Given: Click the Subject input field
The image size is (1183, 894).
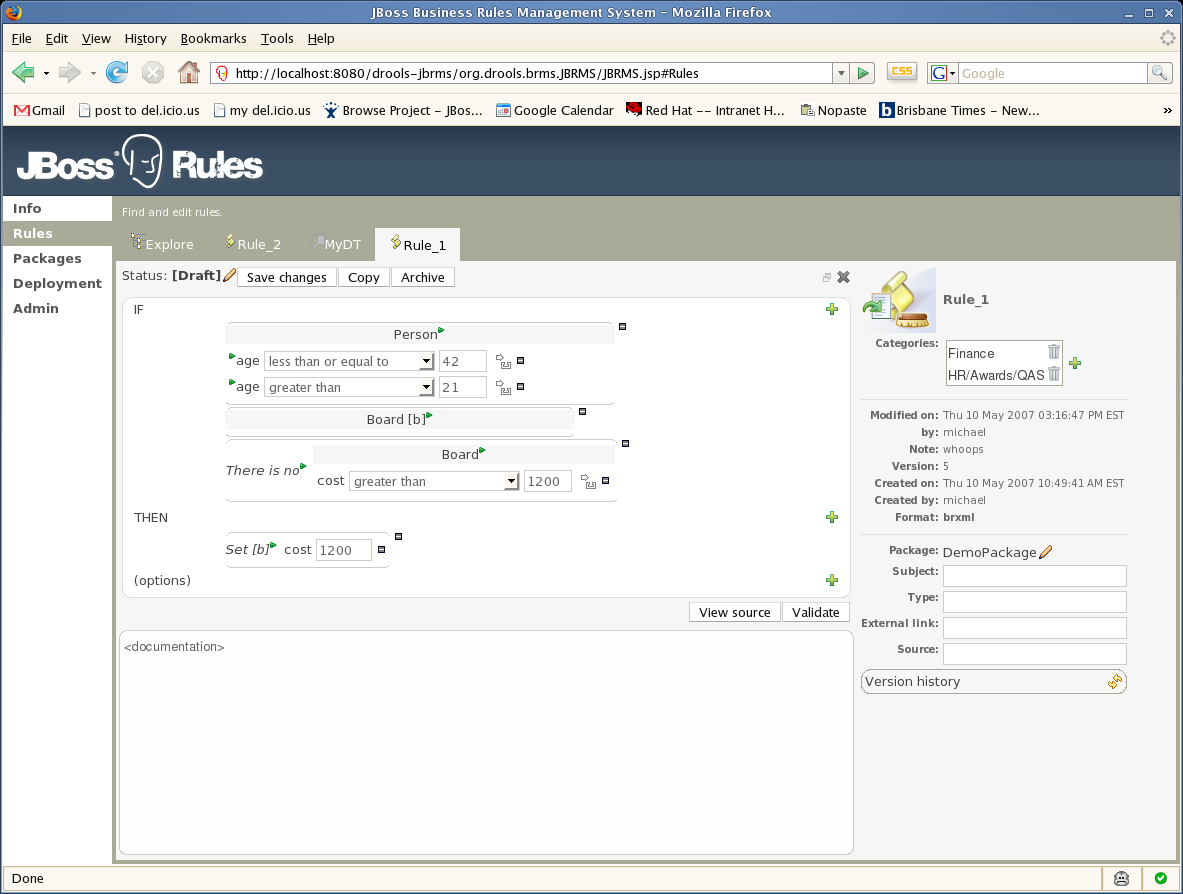Looking at the screenshot, I should pos(1034,576).
